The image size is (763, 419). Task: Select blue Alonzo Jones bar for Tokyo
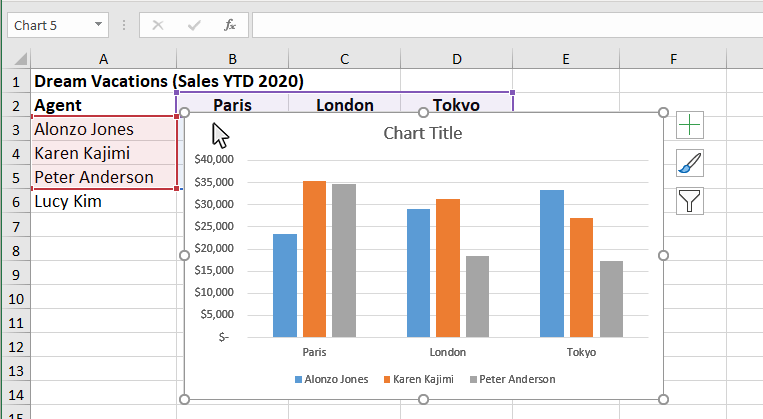click(x=552, y=264)
